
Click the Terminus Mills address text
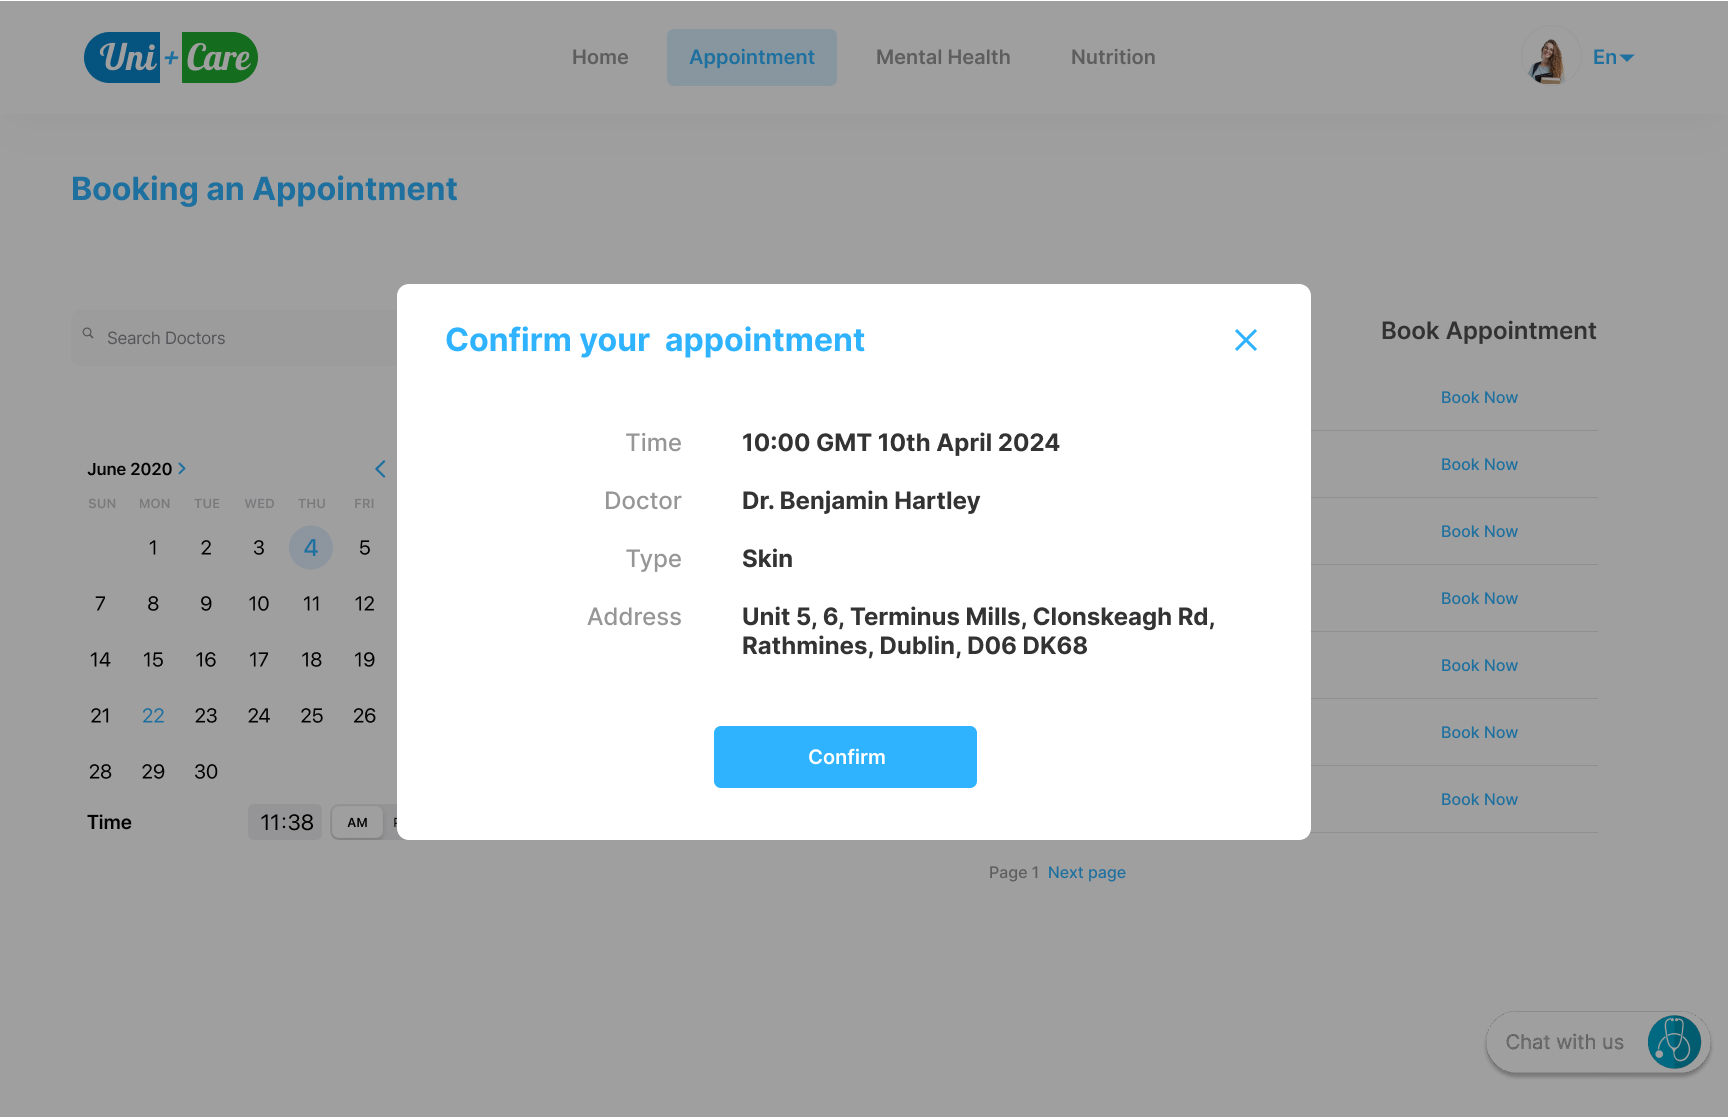978,631
